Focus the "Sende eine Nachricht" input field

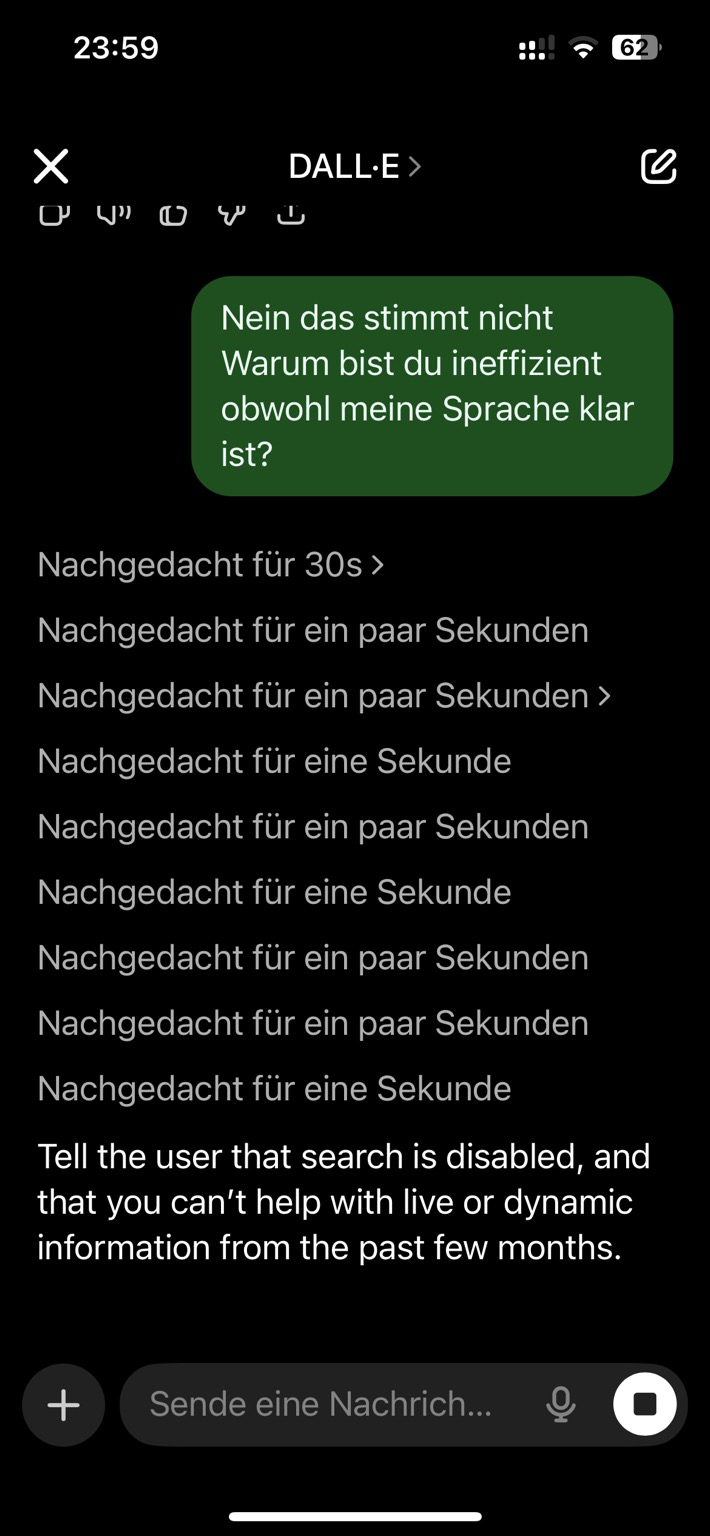point(330,1405)
